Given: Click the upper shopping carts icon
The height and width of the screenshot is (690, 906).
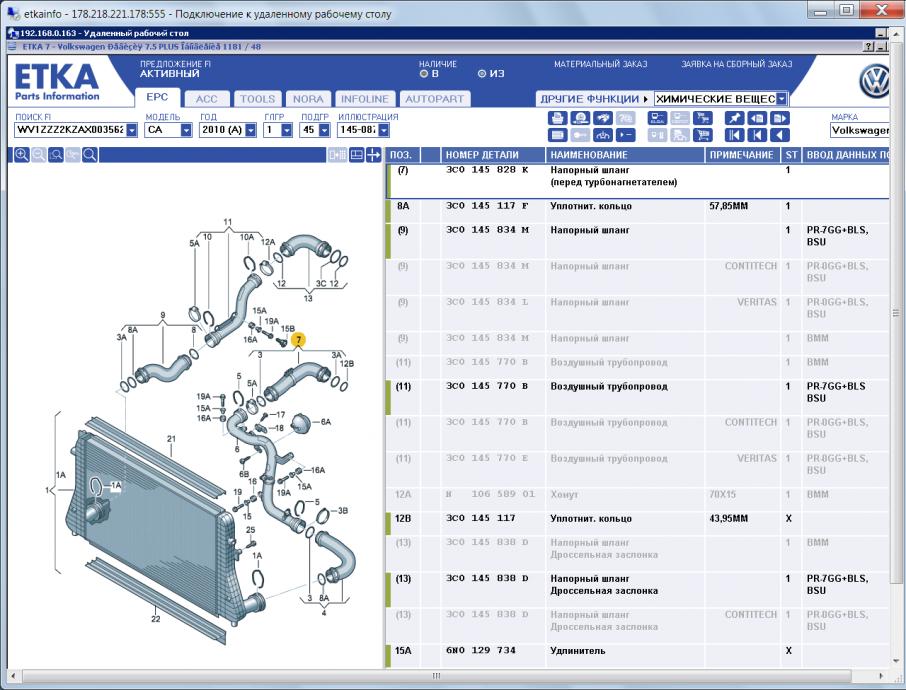Looking at the screenshot, I should [x=703, y=118].
